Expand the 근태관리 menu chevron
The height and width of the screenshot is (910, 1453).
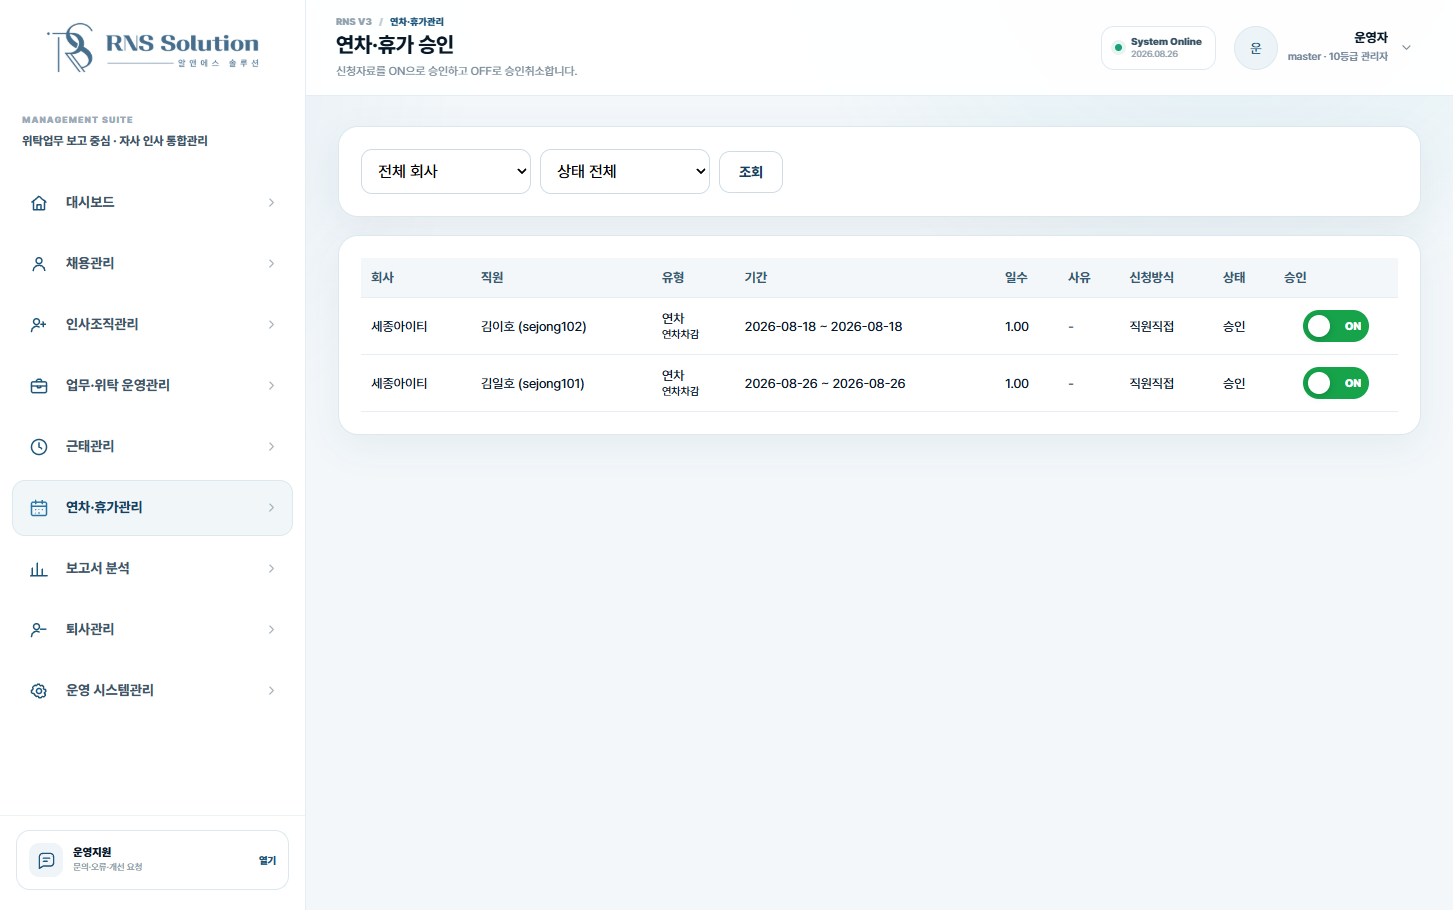[271, 447]
